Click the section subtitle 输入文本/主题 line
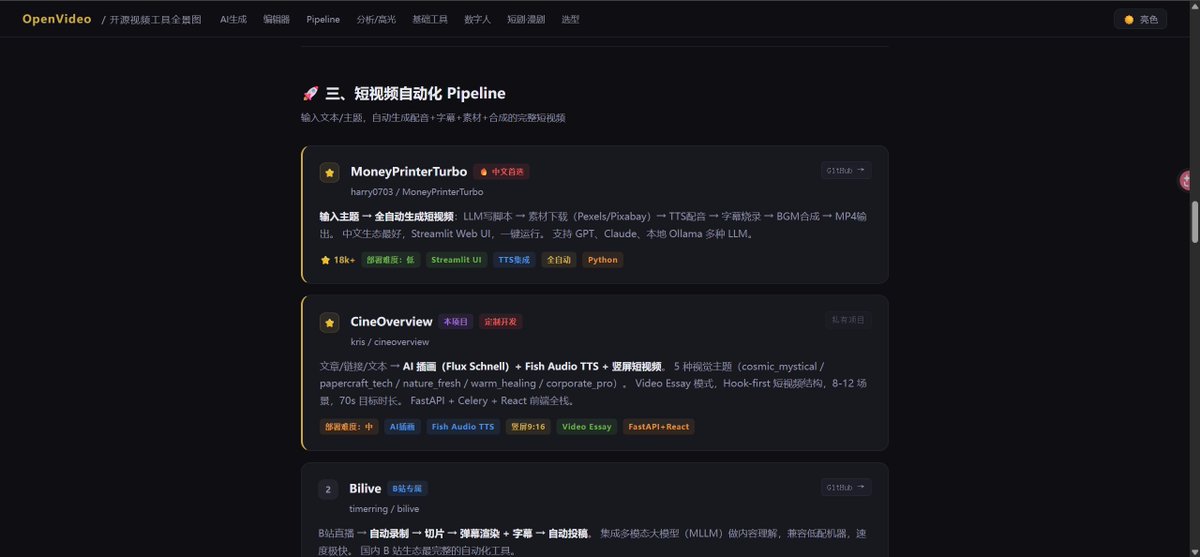 point(433,118)
